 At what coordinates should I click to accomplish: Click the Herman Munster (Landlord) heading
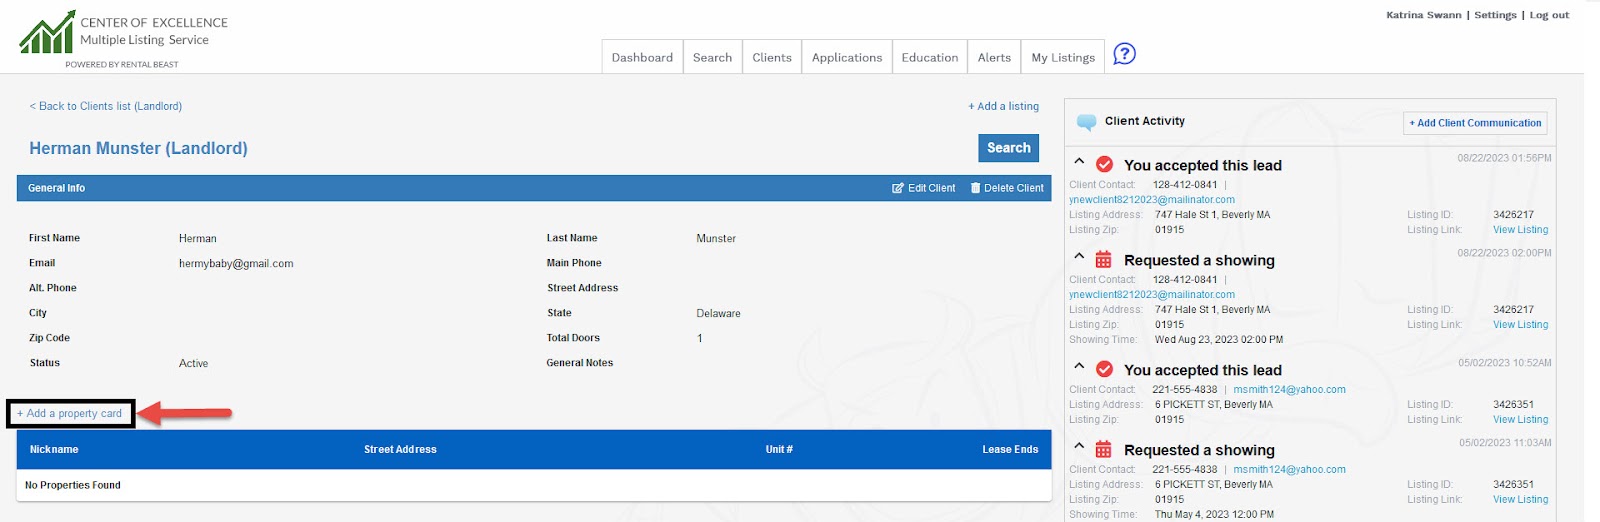(138, 148)
